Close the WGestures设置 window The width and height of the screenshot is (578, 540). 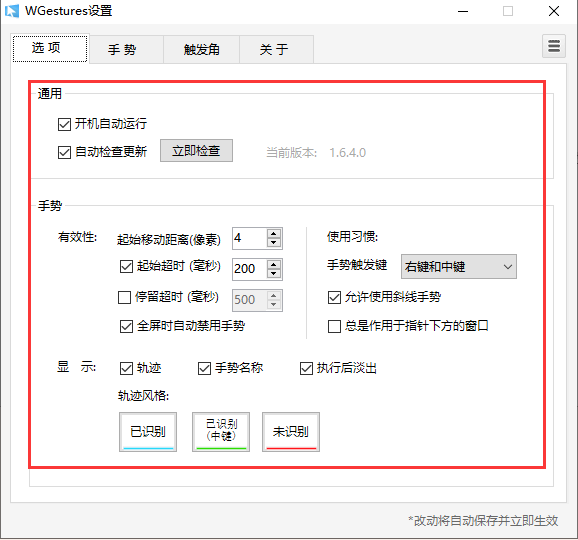554,11
